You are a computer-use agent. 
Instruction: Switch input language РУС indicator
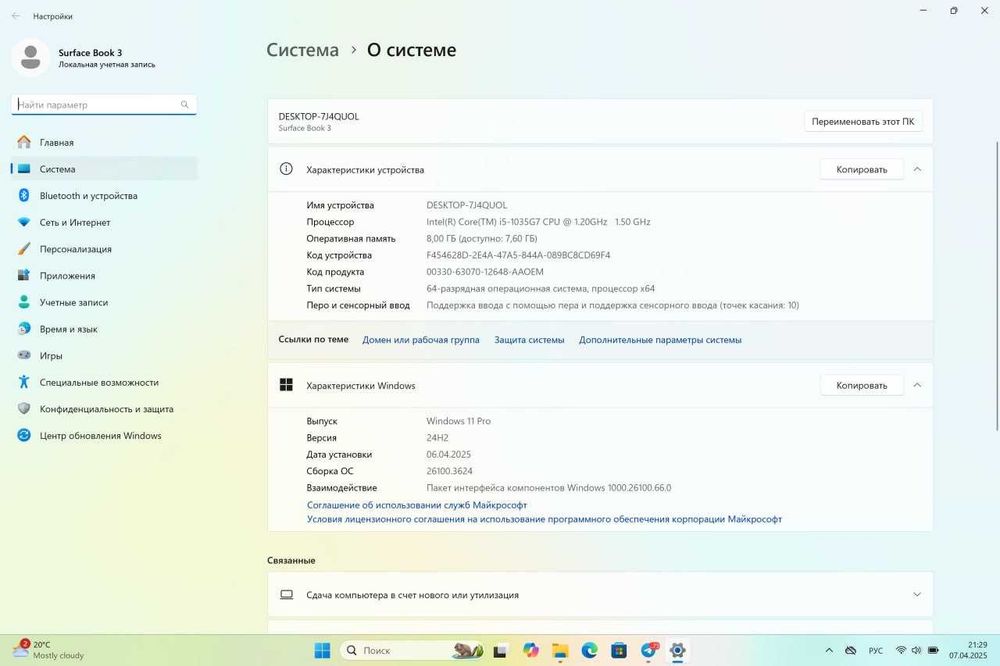pyautogui.click(x=876, y=650)
